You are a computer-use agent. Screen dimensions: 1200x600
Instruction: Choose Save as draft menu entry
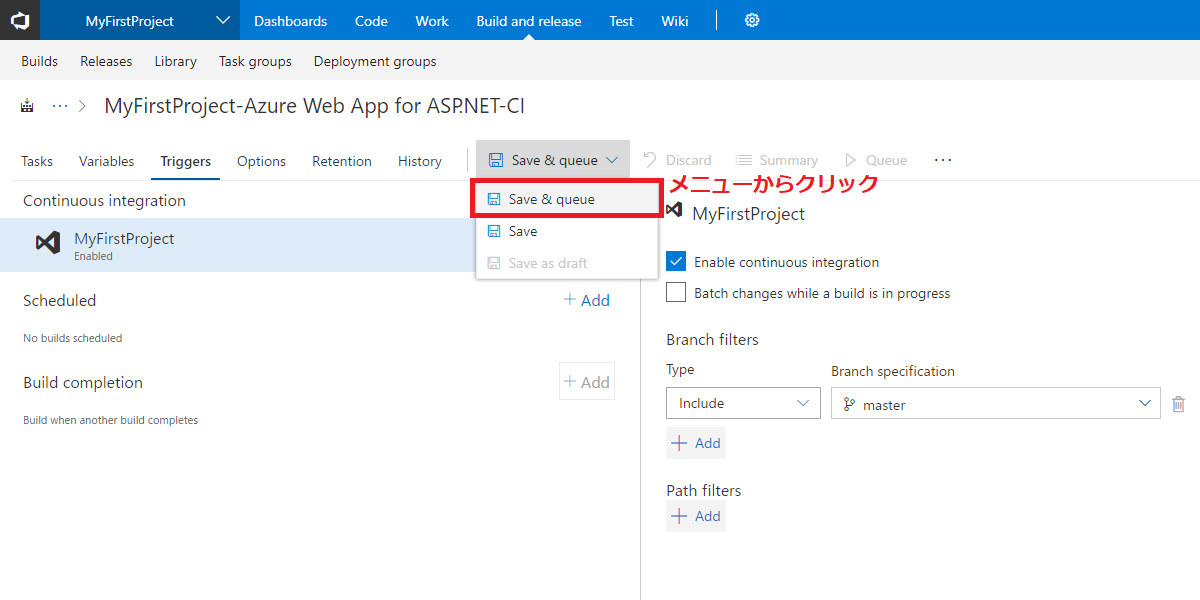[567, 263]
